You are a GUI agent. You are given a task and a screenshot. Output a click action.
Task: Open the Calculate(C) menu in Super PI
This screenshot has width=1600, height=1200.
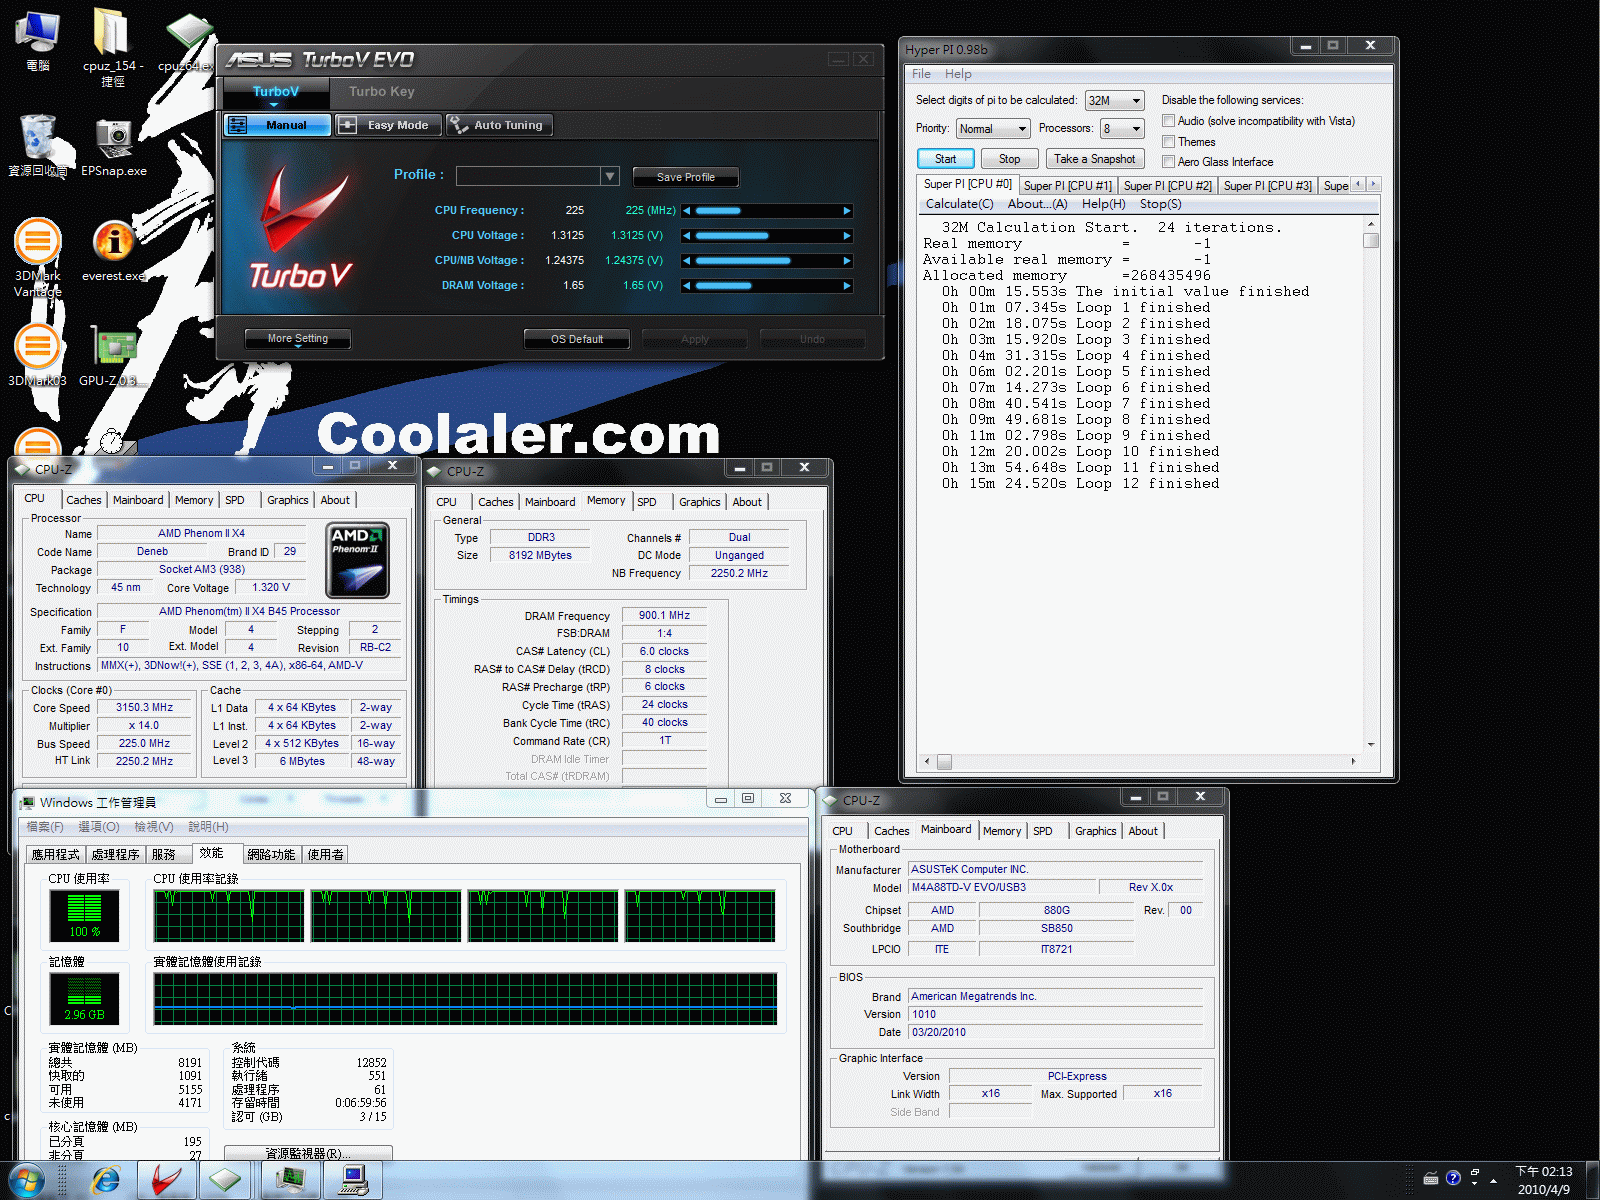pyautogui.click(x=960, y=204)
